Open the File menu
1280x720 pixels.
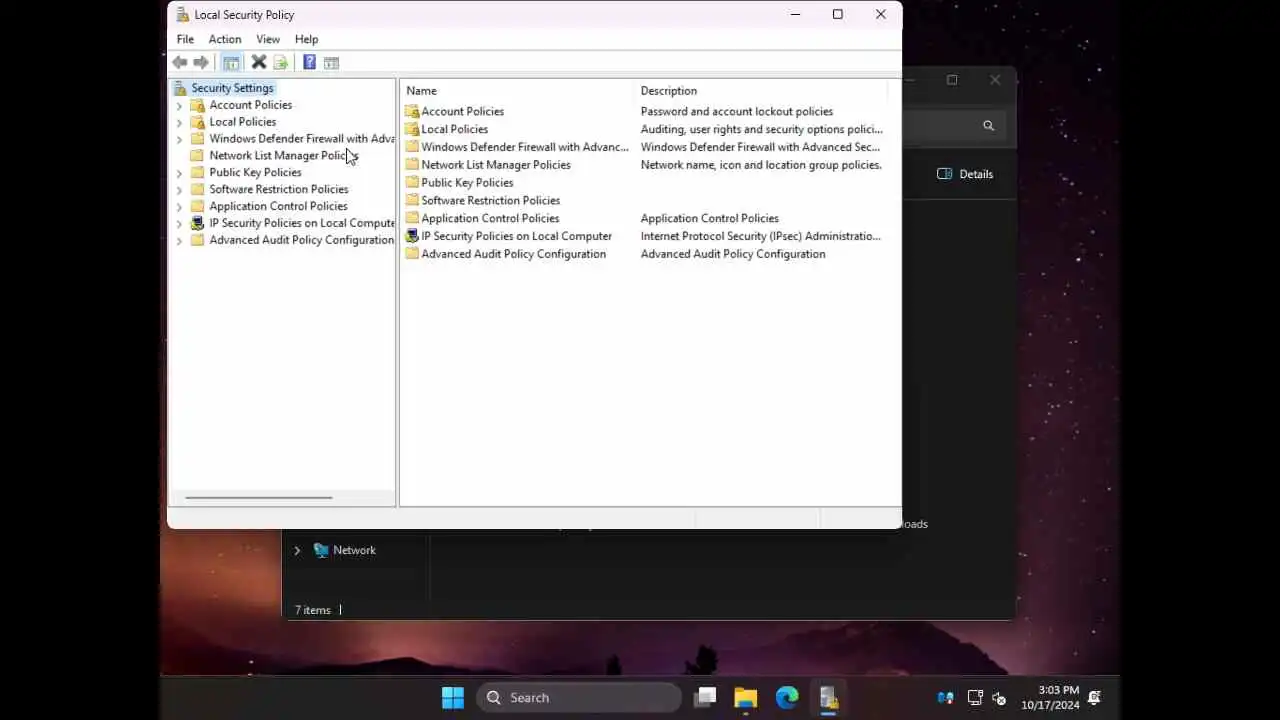click(x=185, y=39)
